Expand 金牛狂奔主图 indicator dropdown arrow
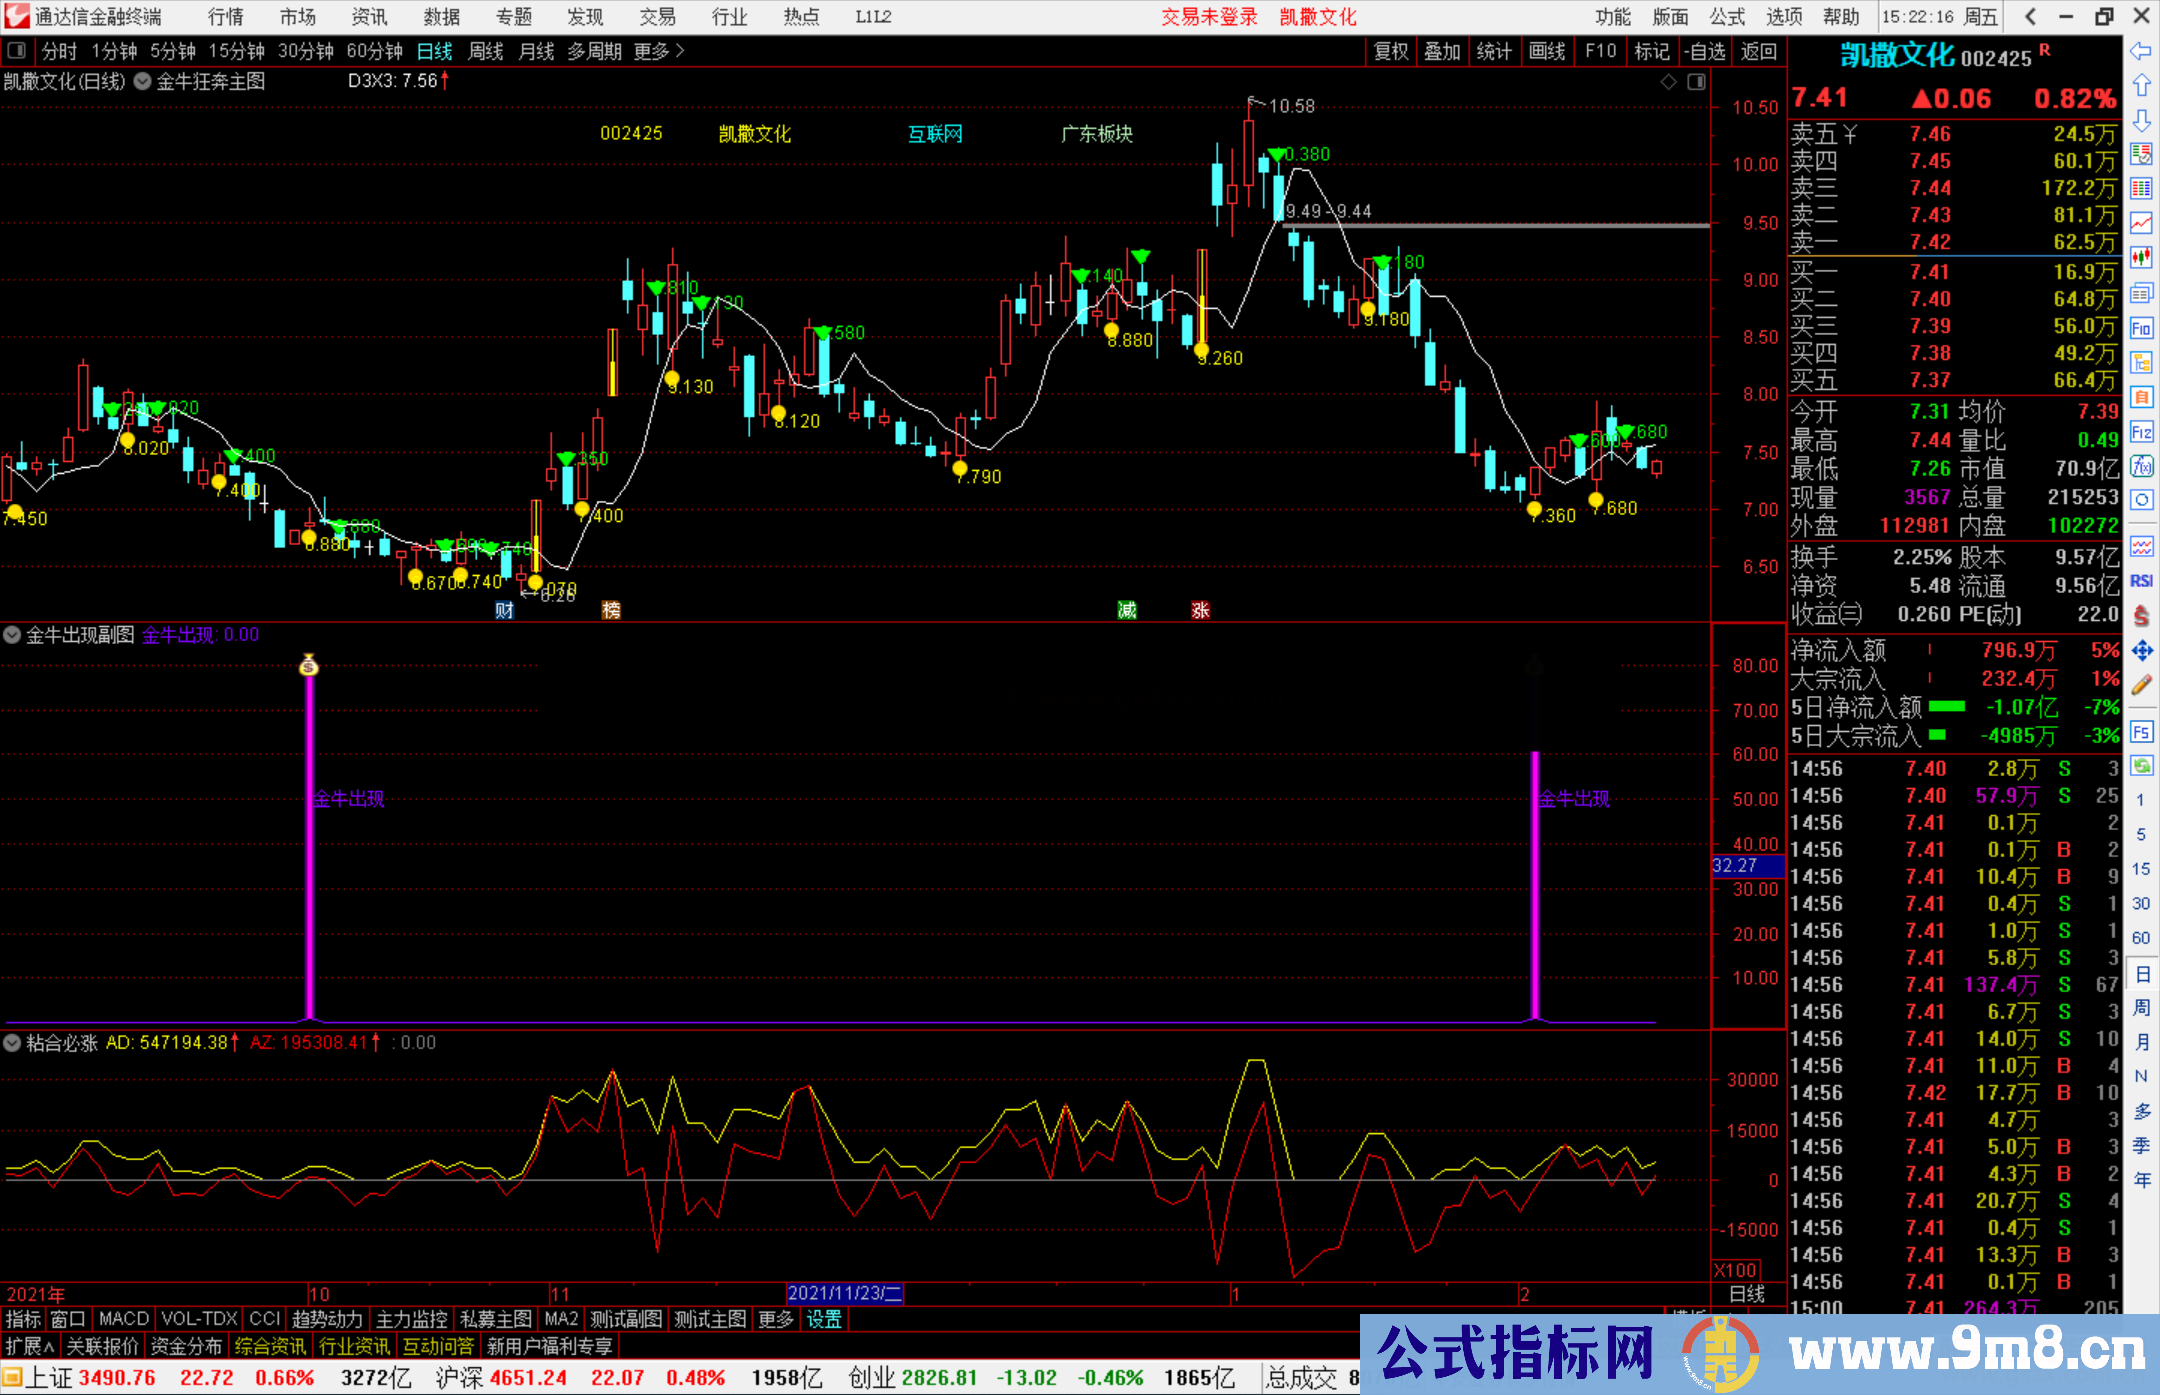 [x=142, y=82]
